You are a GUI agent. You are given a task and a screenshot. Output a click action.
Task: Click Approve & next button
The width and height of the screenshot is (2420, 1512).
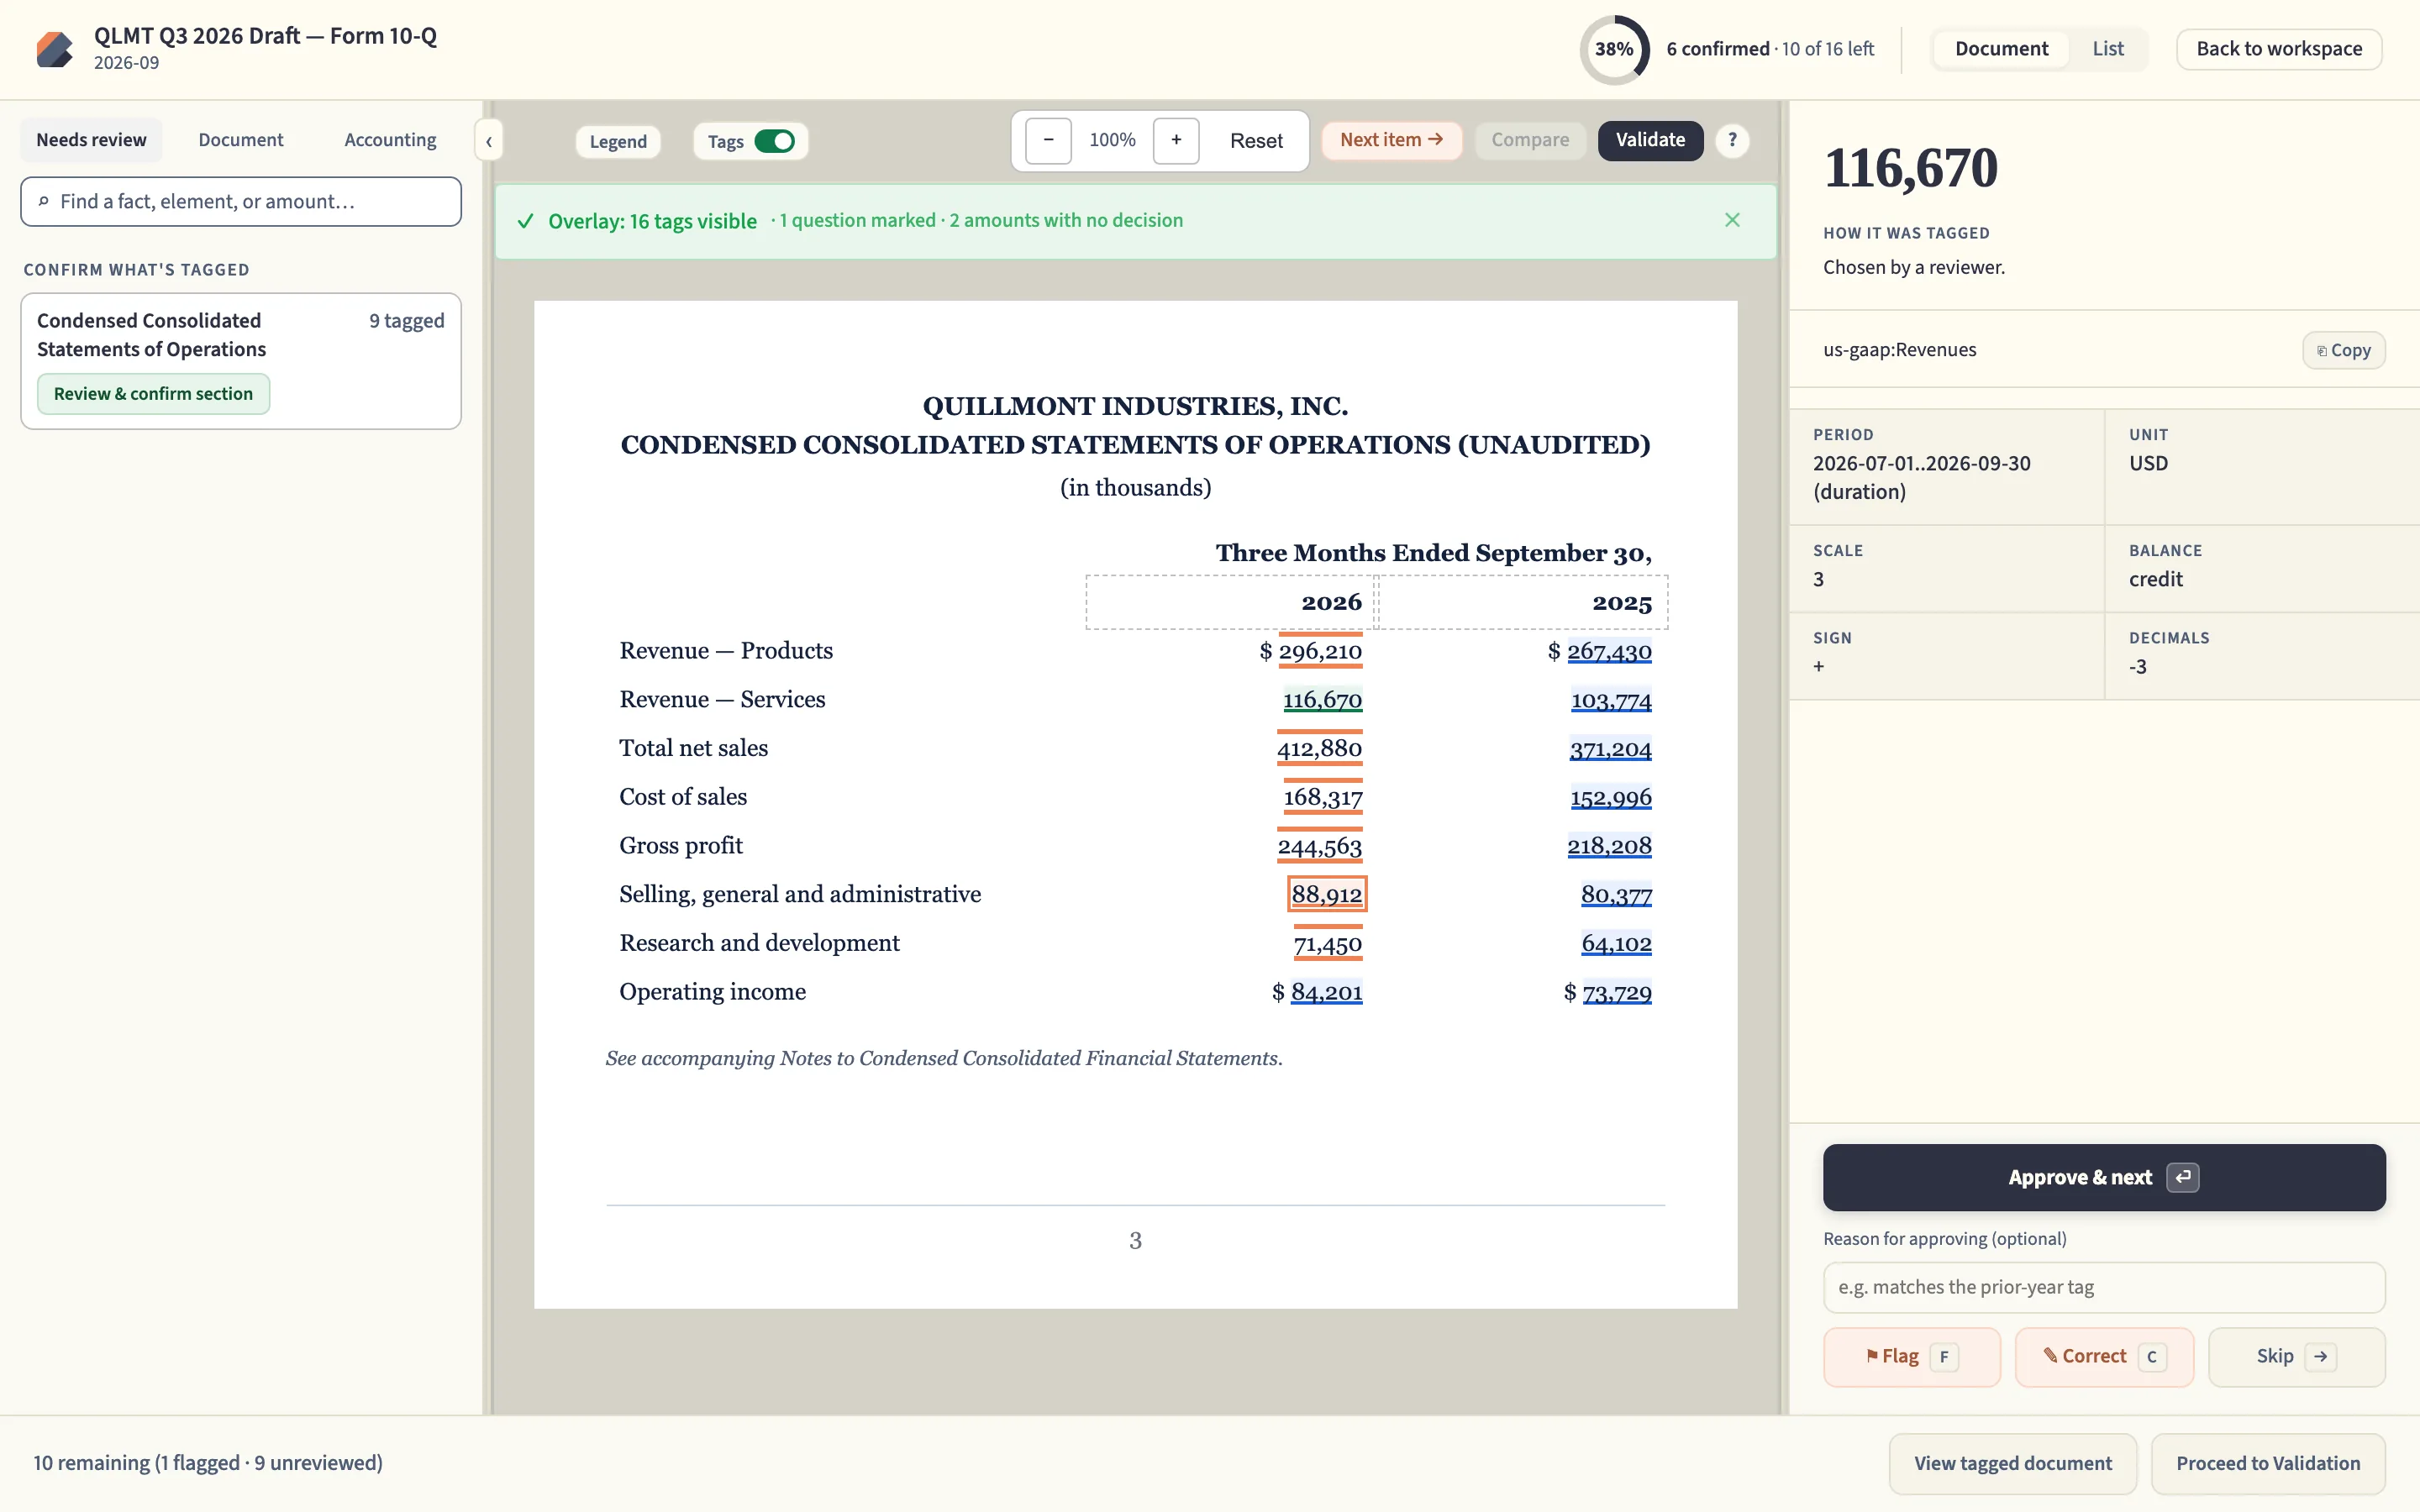coord(2104,1177)
